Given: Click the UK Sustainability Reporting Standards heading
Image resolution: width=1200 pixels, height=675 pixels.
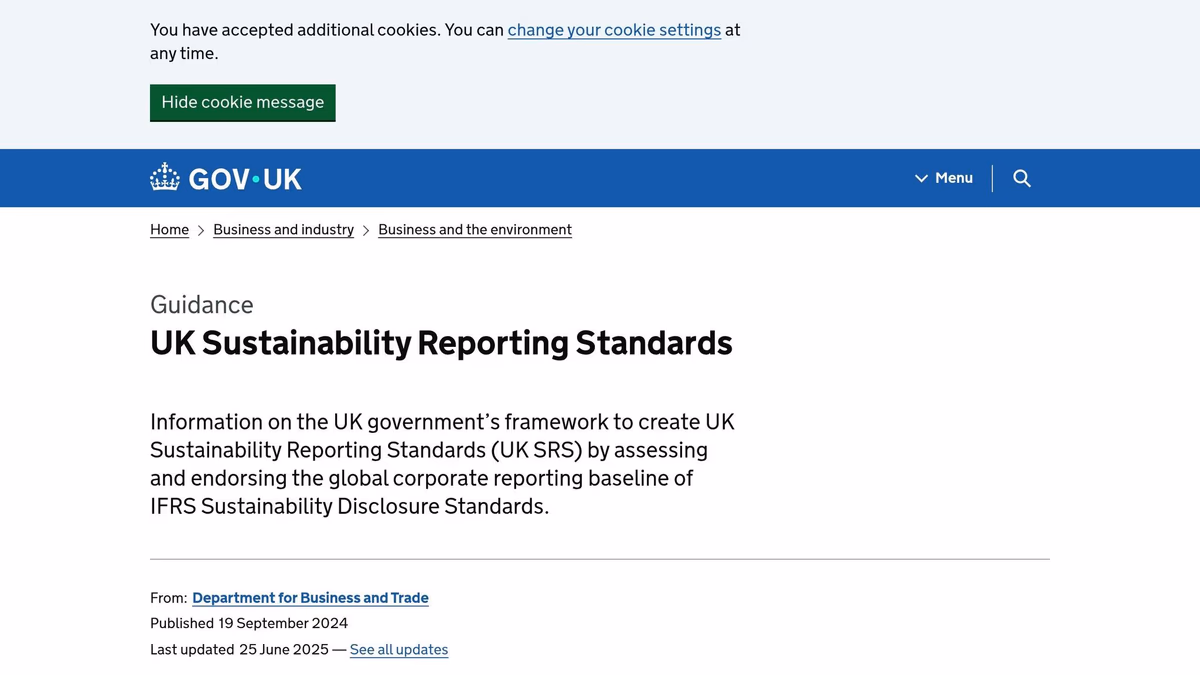Looking at the screenshot, I should (441, 343).
